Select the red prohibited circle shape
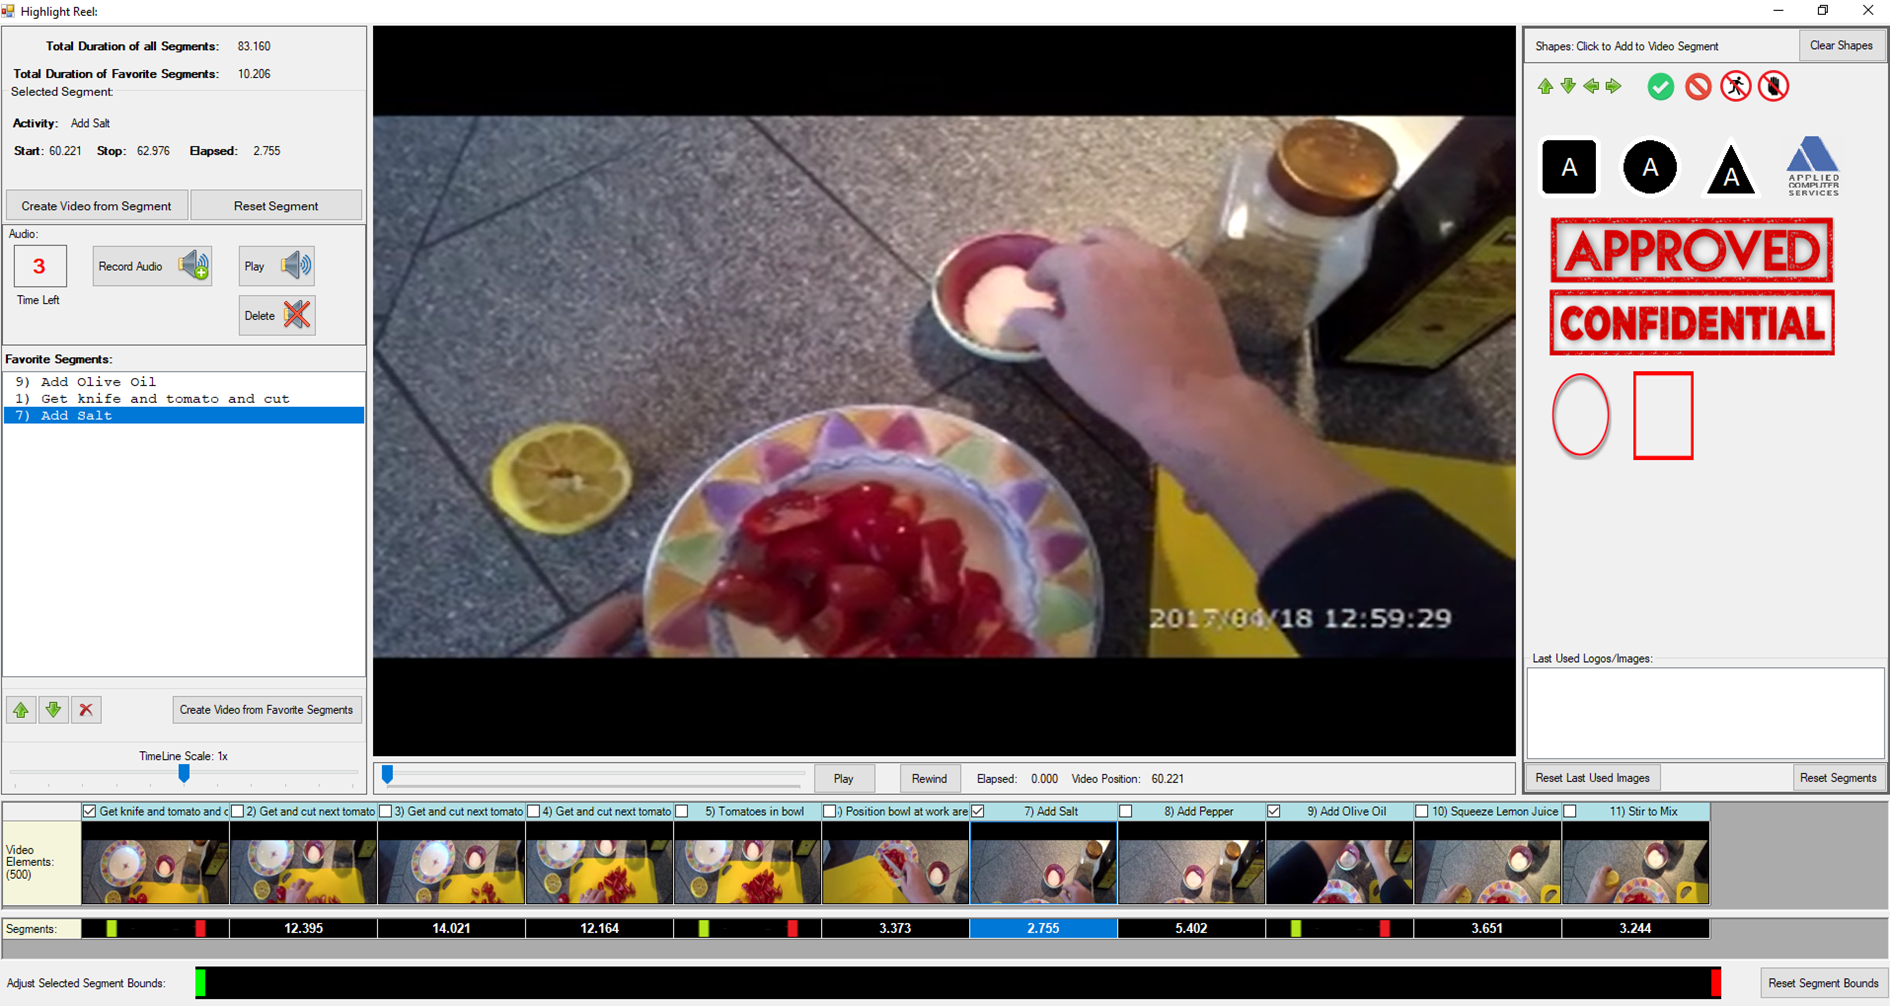This screenshot has width=1890, height=1006. click(1698, 87)
